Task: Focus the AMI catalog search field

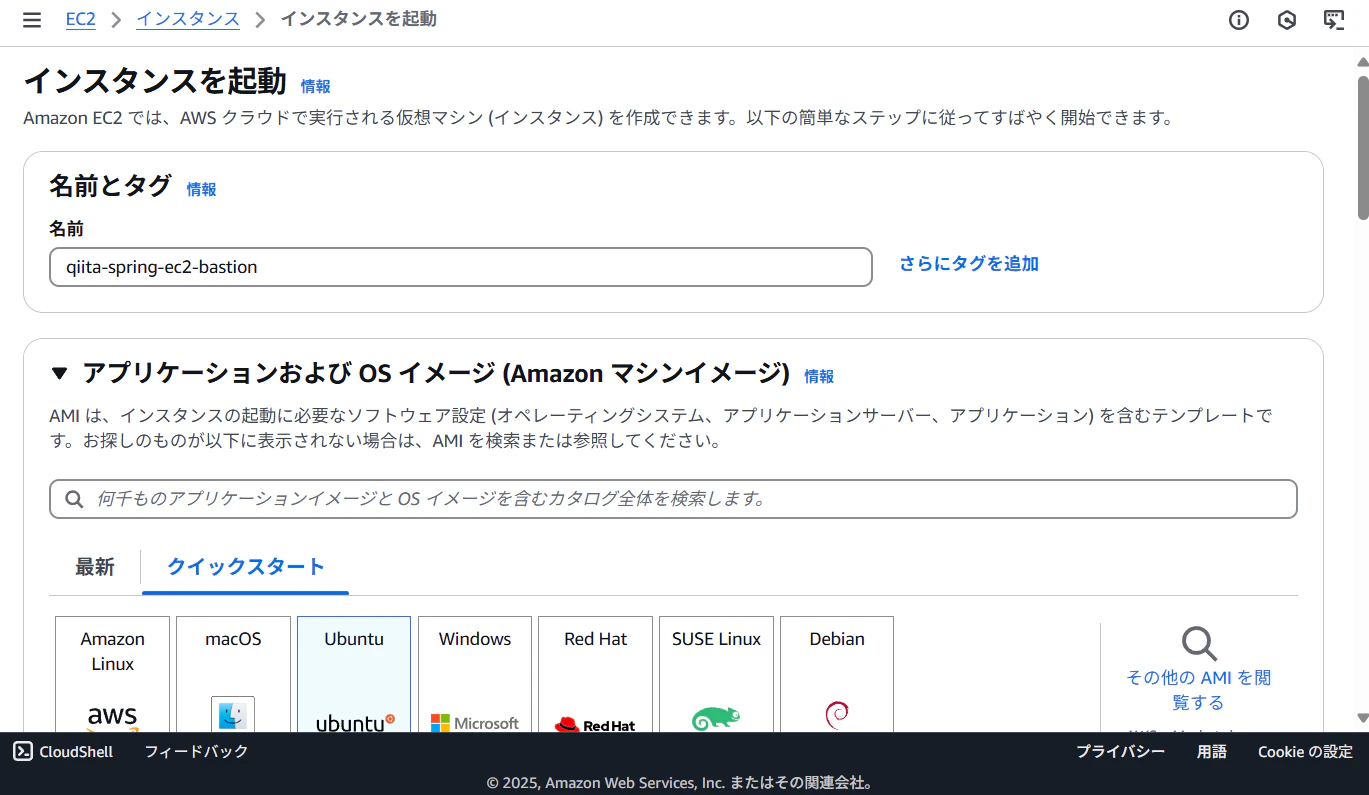Action: tap(673, 499)
